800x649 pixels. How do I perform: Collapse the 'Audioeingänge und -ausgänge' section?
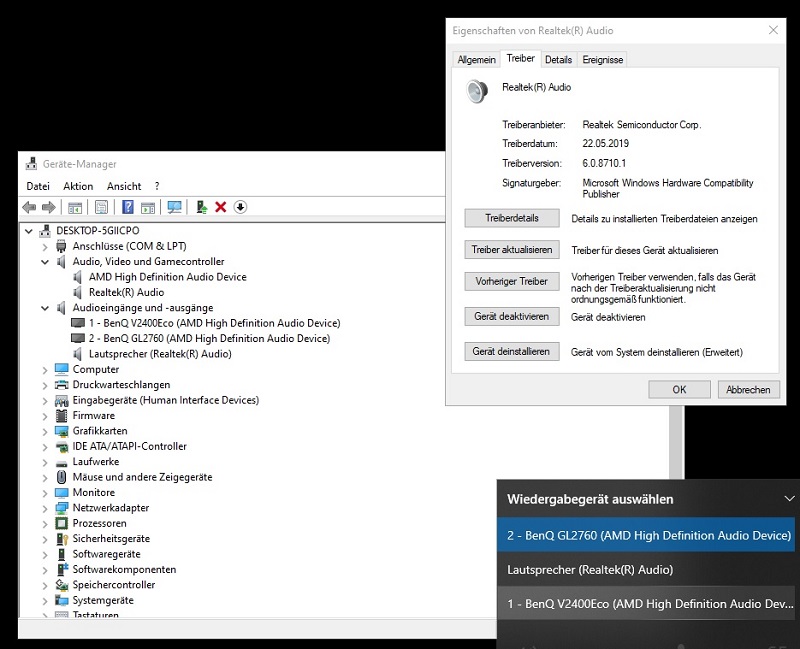[45, 307]
